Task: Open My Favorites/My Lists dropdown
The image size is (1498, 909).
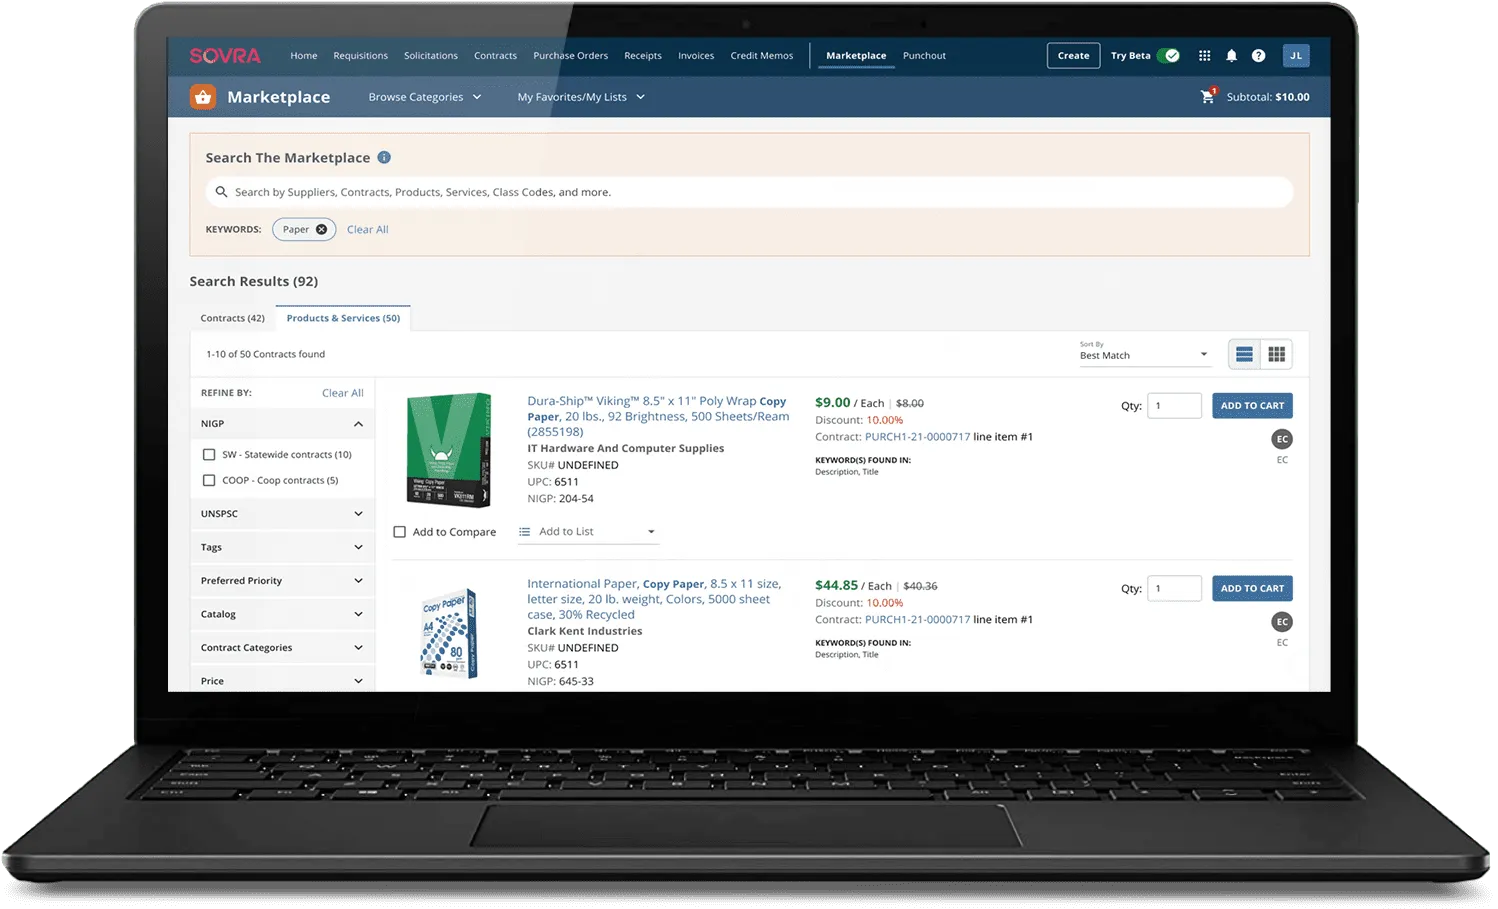Action: click(581, 97)
